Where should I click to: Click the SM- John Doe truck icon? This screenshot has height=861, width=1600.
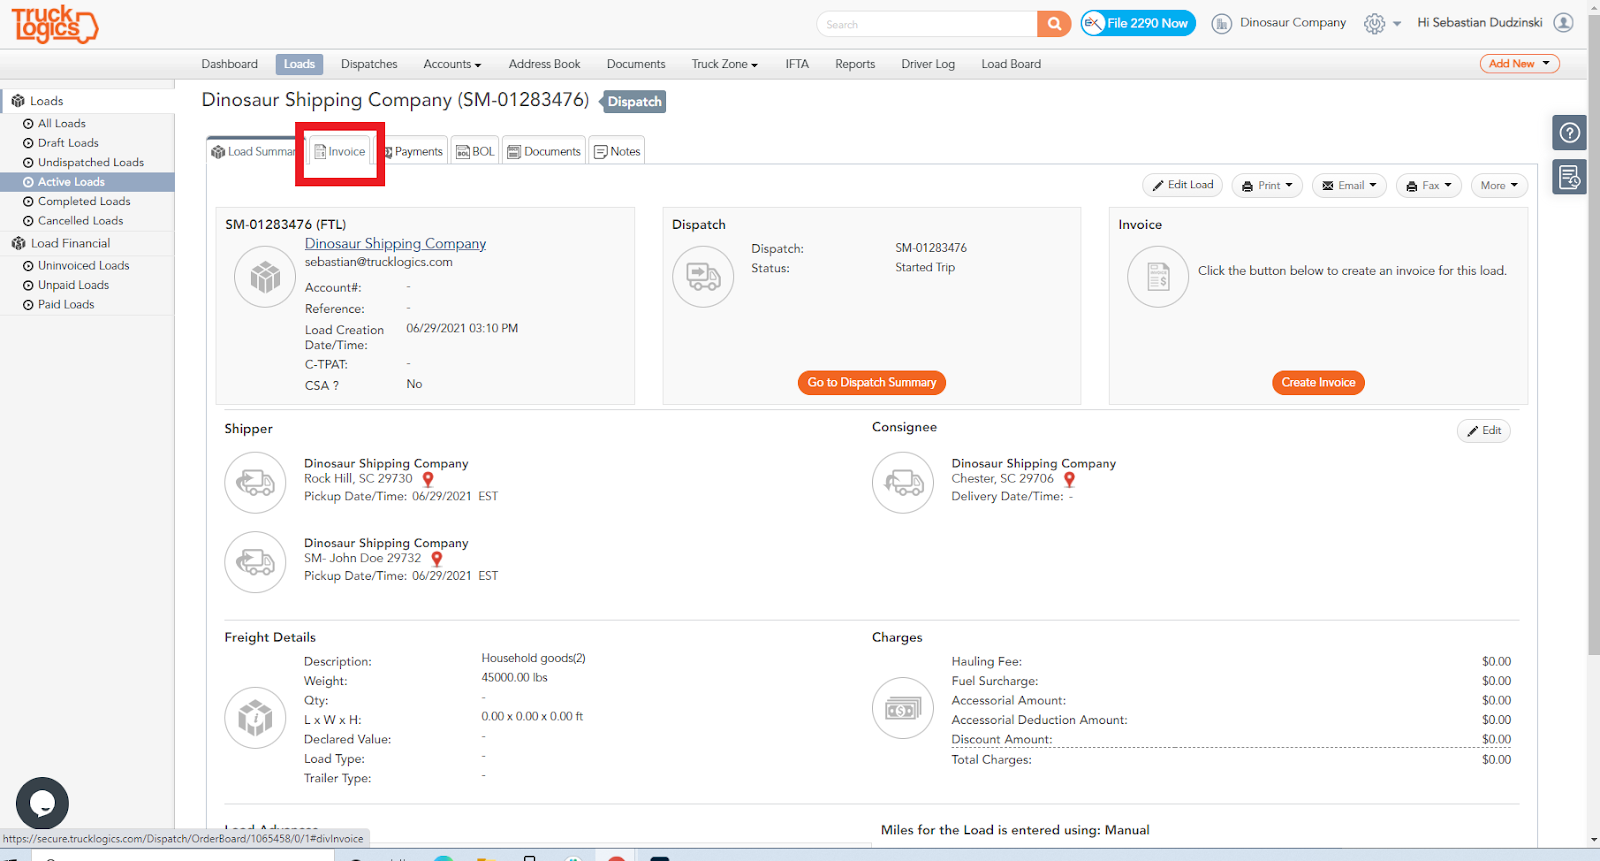pyautogui.click(x=255, y=562)
